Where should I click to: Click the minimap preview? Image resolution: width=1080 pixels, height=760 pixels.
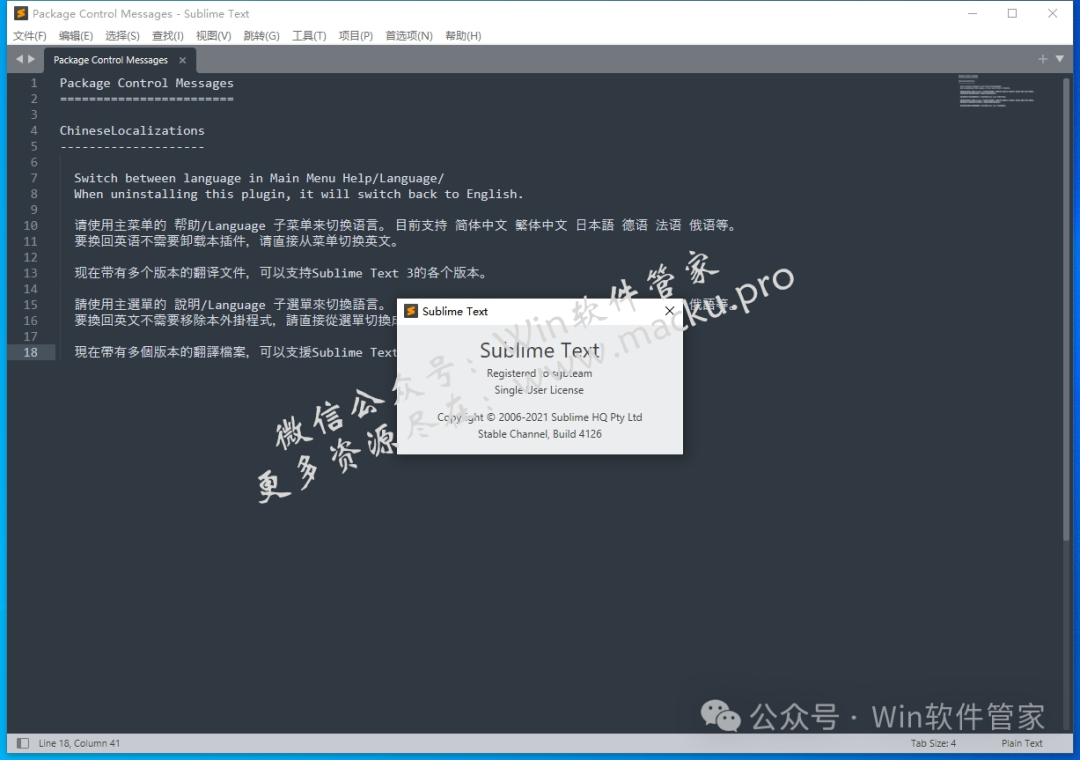click(x=997, y=90)
